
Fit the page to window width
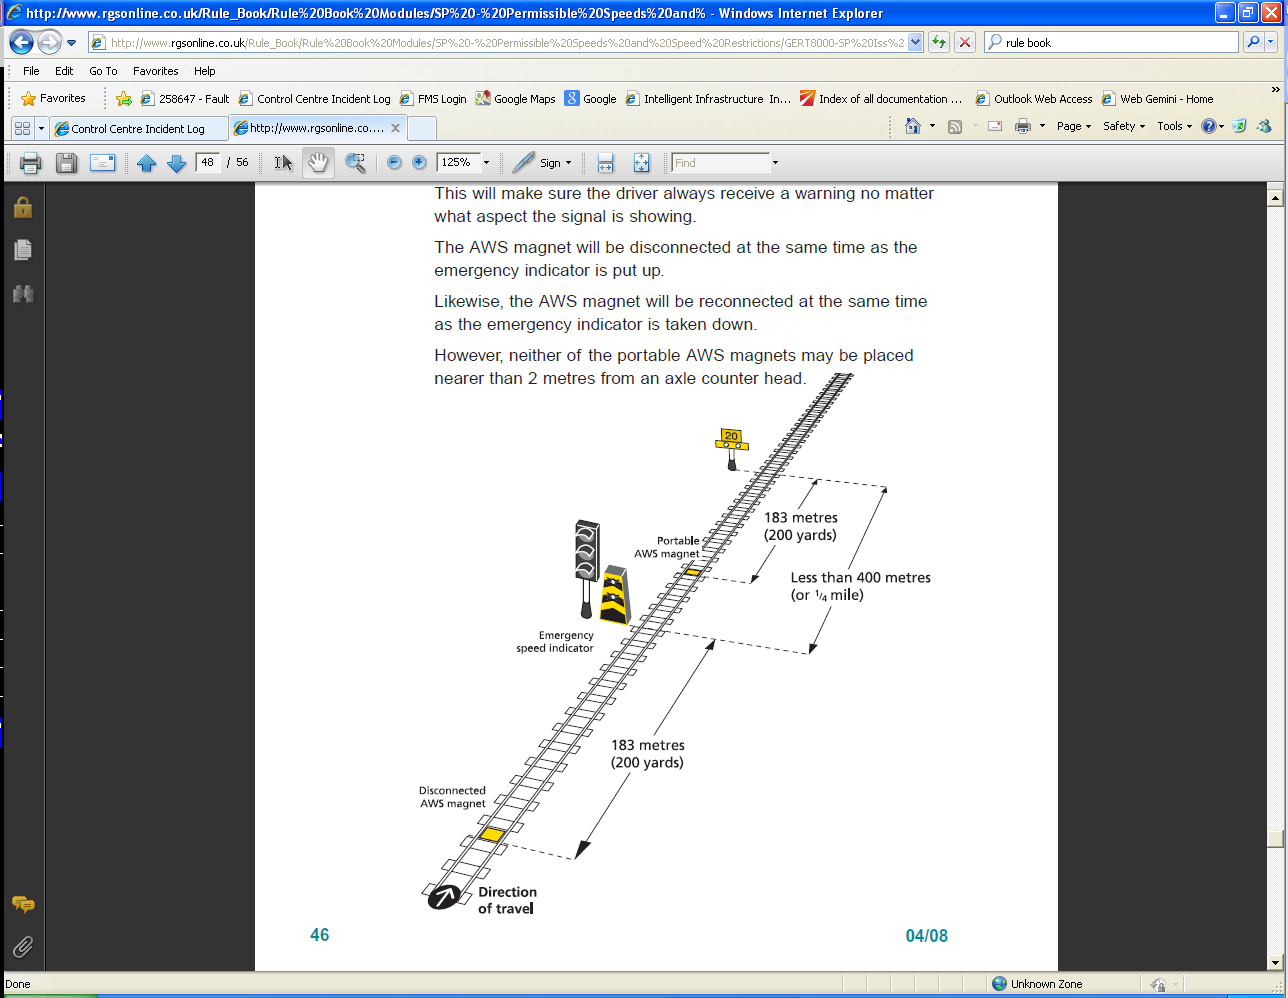point(605,163)
